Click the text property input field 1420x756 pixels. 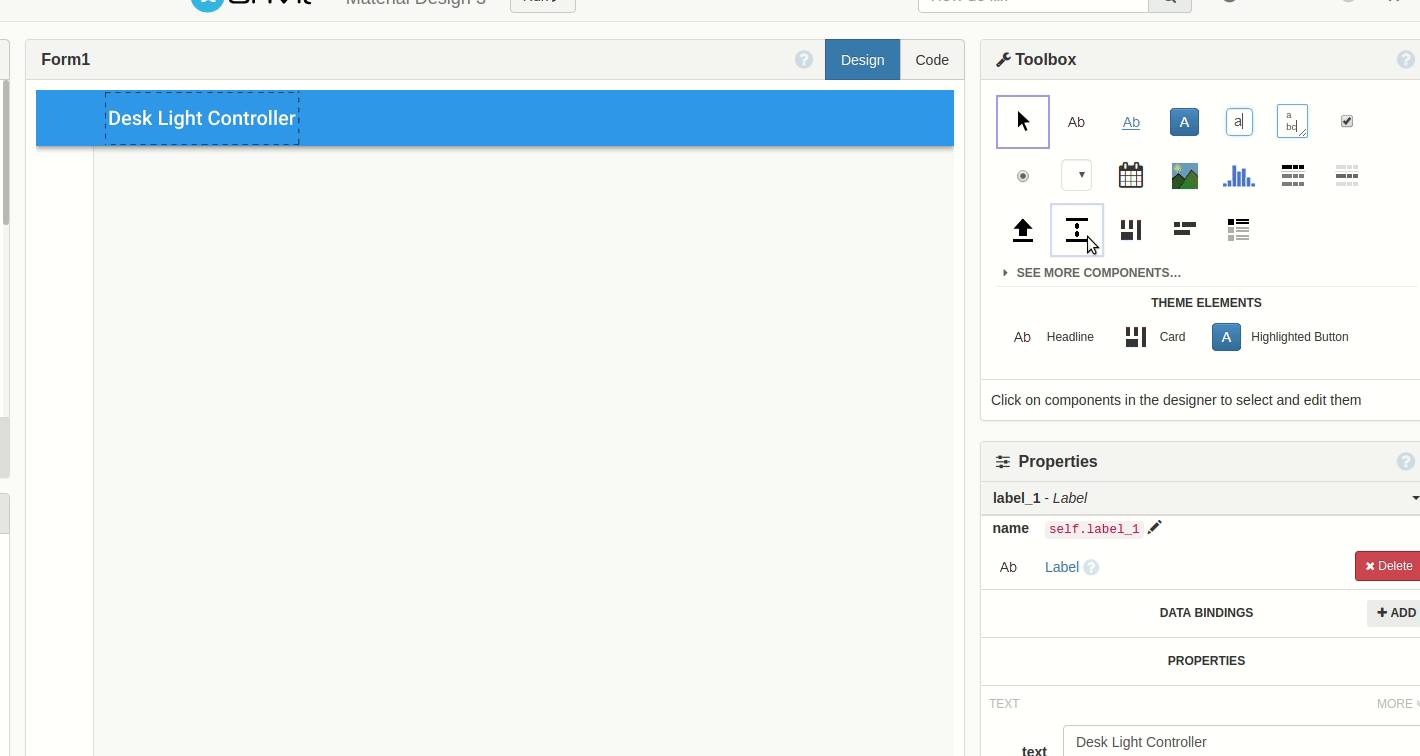click(1240, 742)
